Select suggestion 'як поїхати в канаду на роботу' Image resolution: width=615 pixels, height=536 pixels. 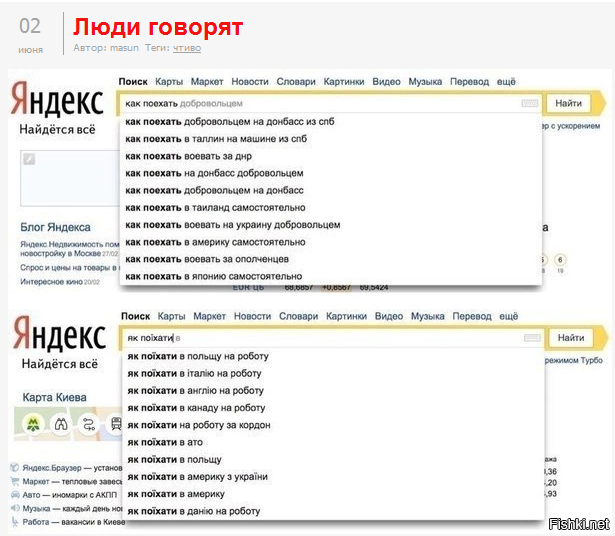pyautogui.click(x=333, y=408)
